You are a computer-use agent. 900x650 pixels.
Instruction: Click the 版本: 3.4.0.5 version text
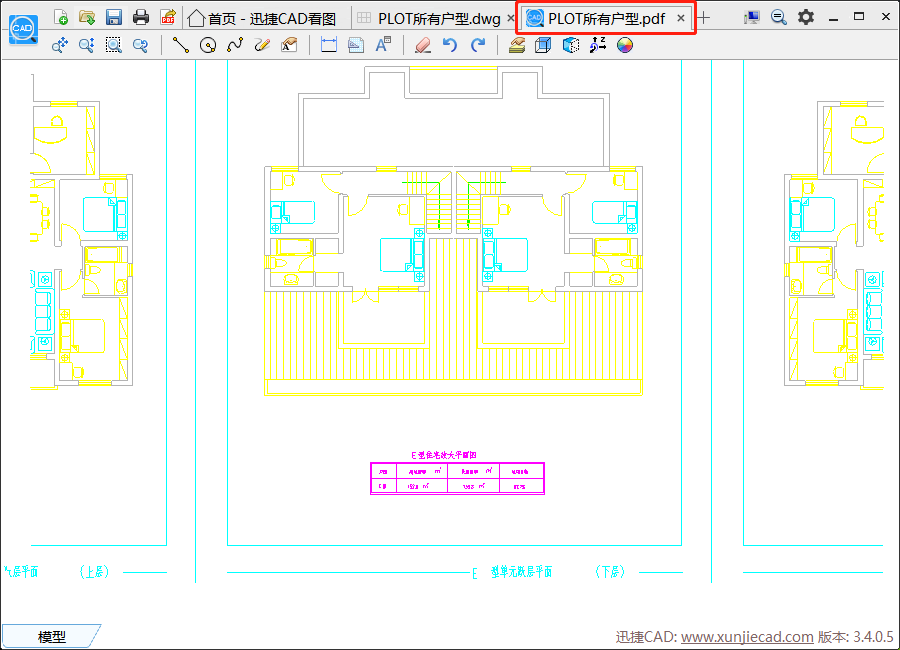pyautogui.click(x=855, y=637)
